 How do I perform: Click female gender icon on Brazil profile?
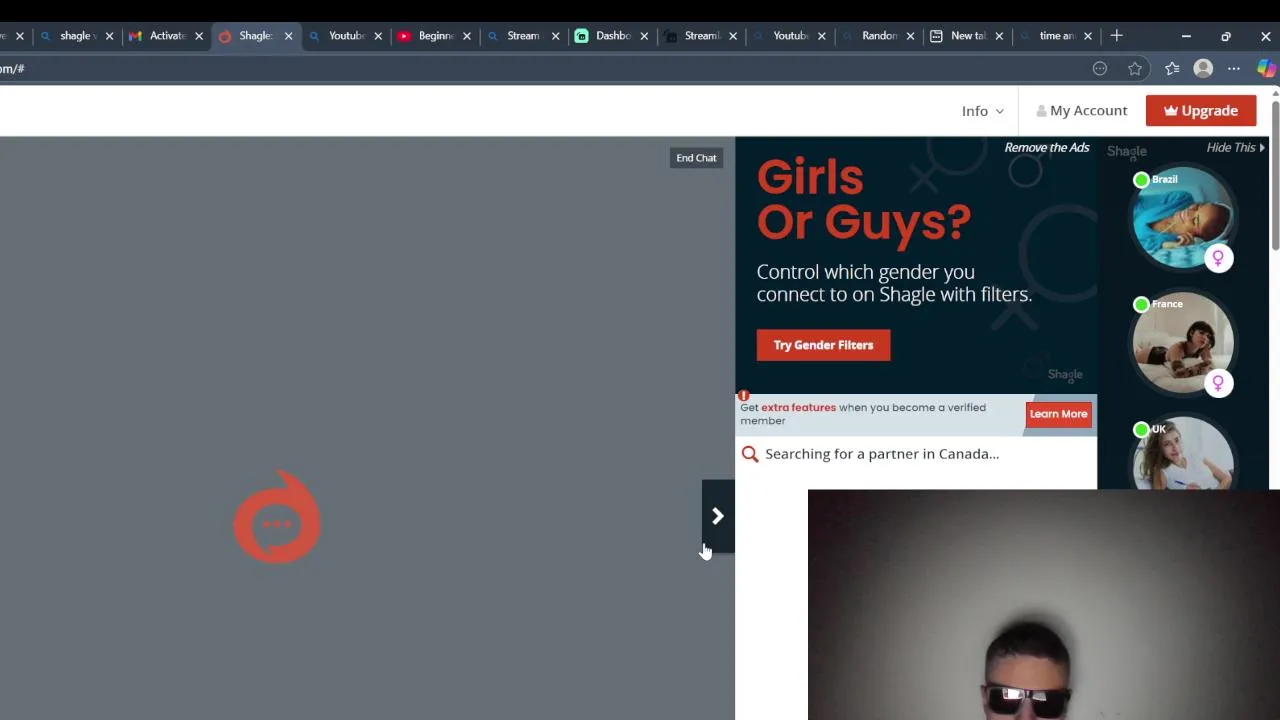1218,258
